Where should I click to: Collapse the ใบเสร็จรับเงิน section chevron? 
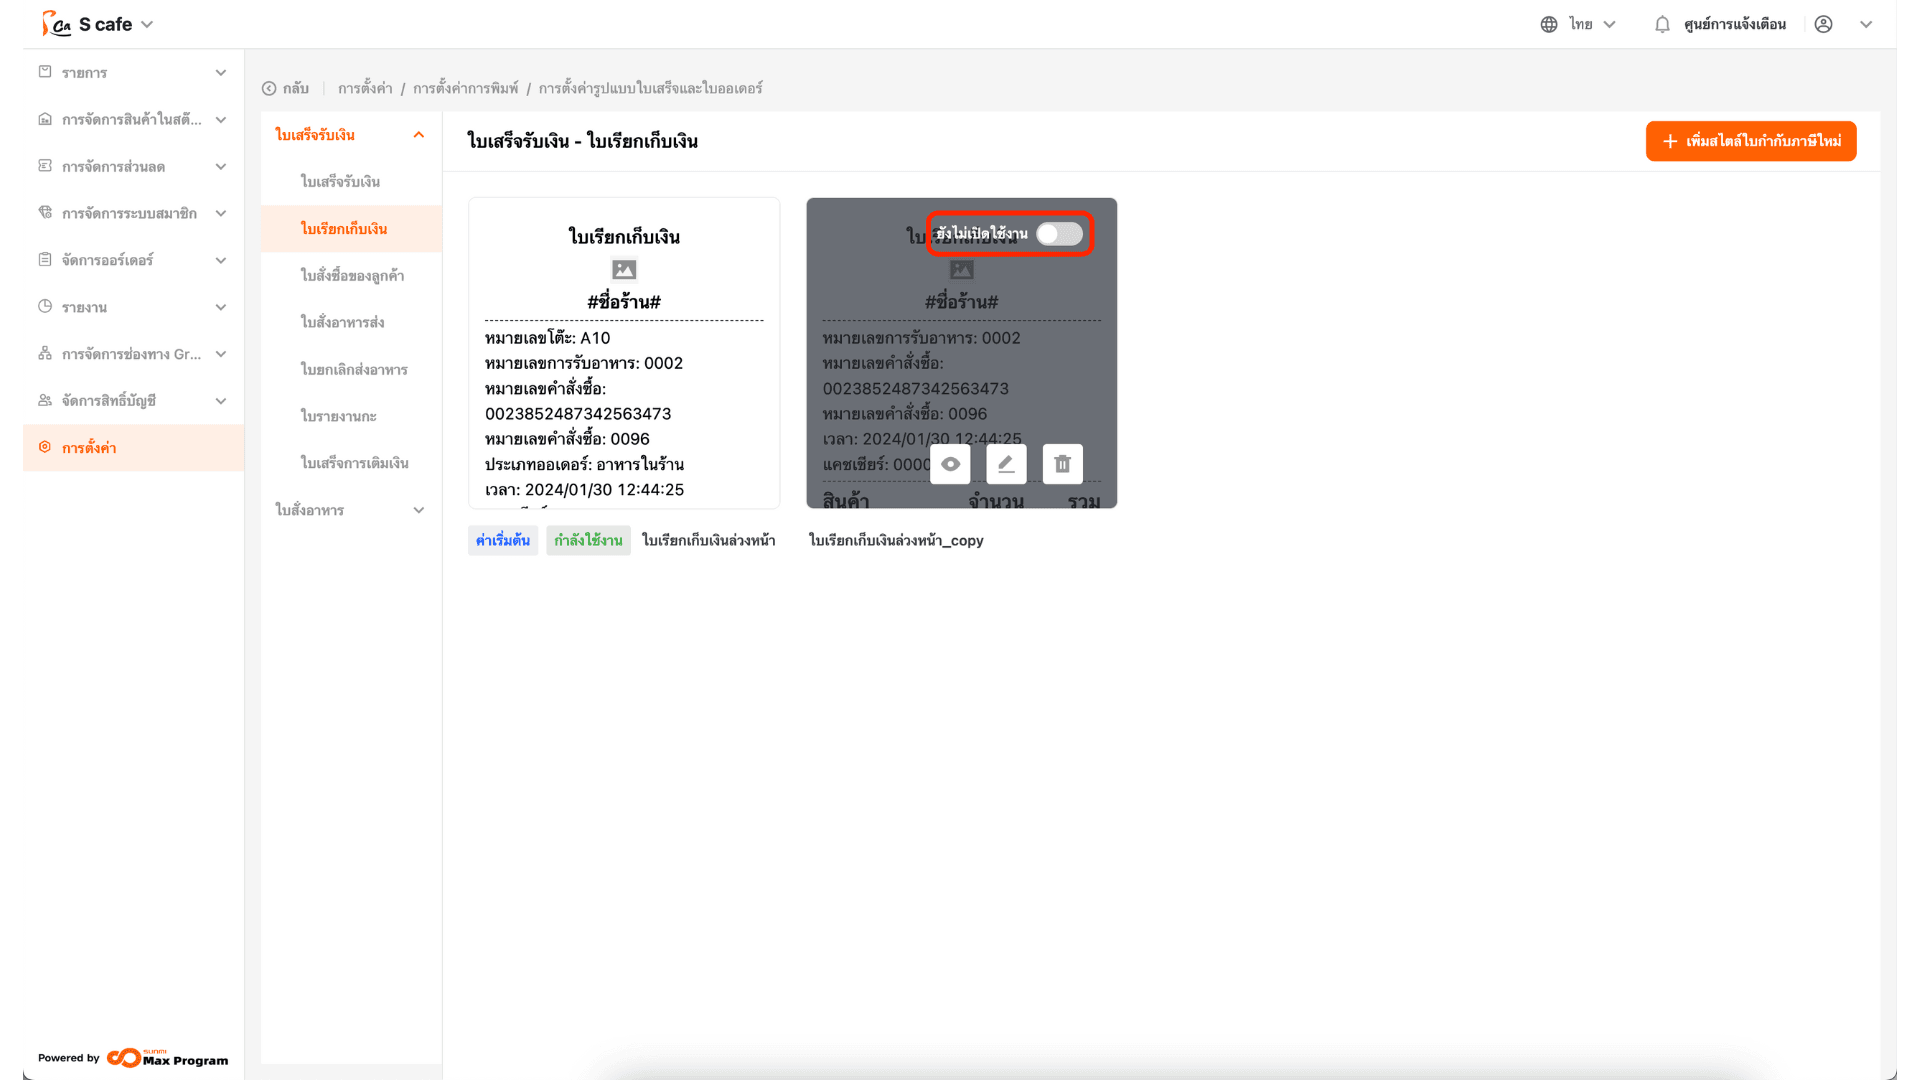419,135
